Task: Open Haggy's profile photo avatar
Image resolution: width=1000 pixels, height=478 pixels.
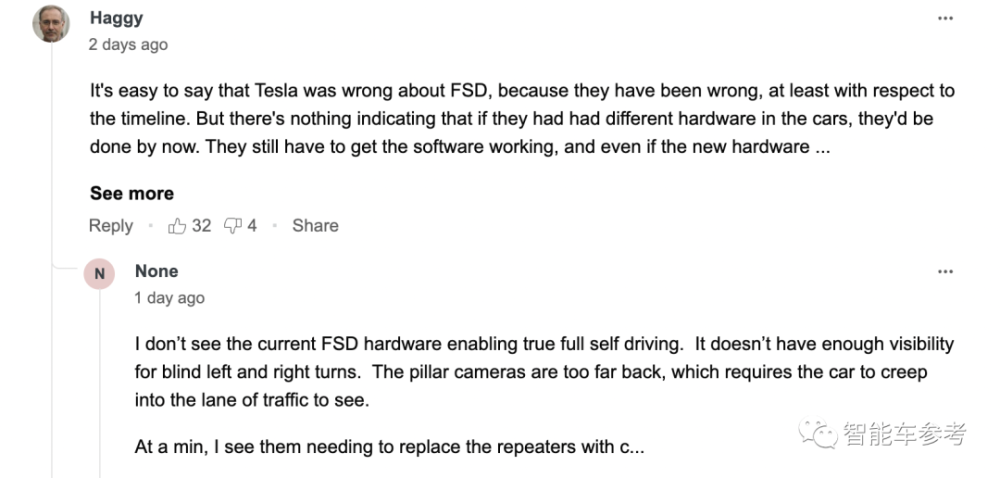Action: coord(52,24)
